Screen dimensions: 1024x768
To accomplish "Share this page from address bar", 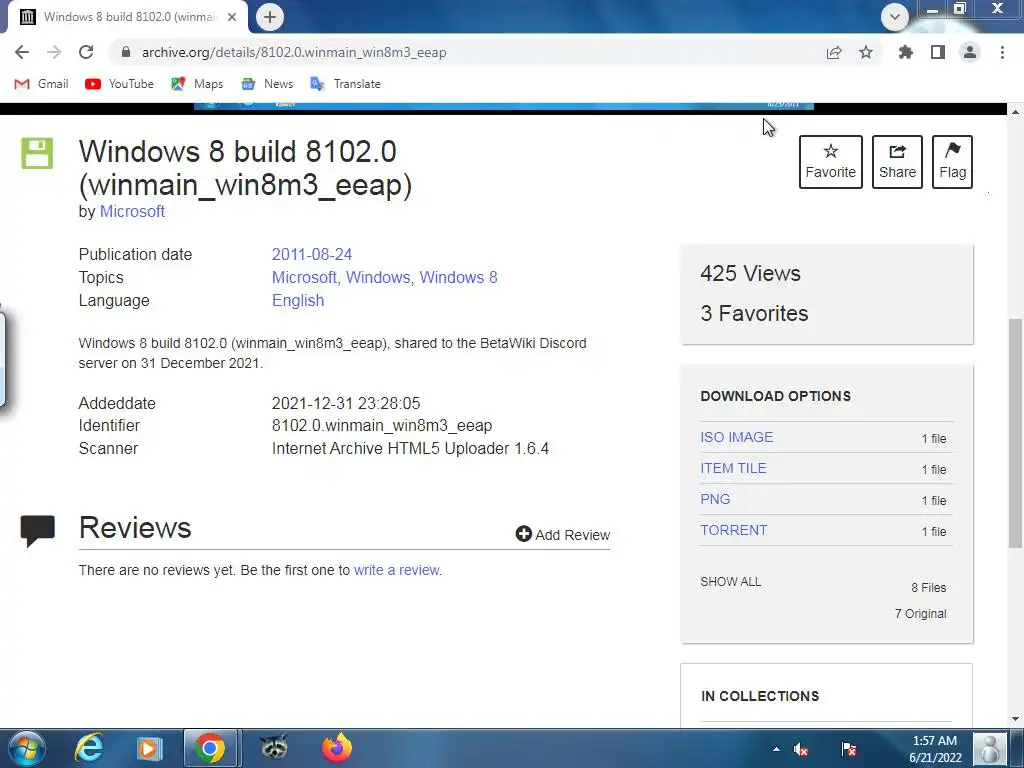I will pos(834,52).
